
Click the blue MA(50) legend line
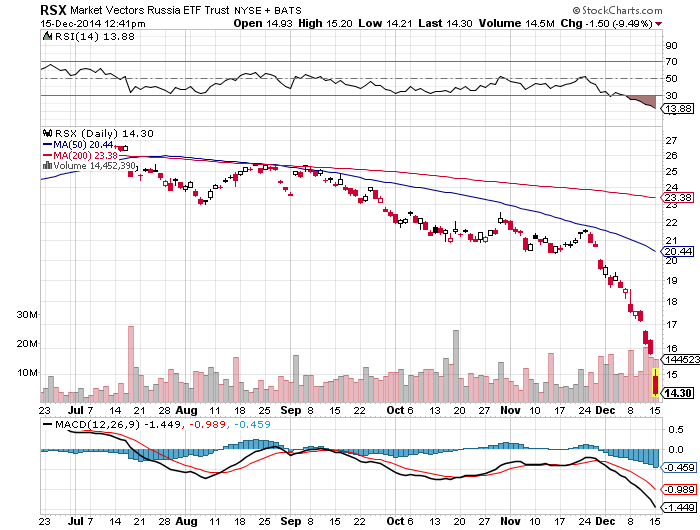[45, 144]
